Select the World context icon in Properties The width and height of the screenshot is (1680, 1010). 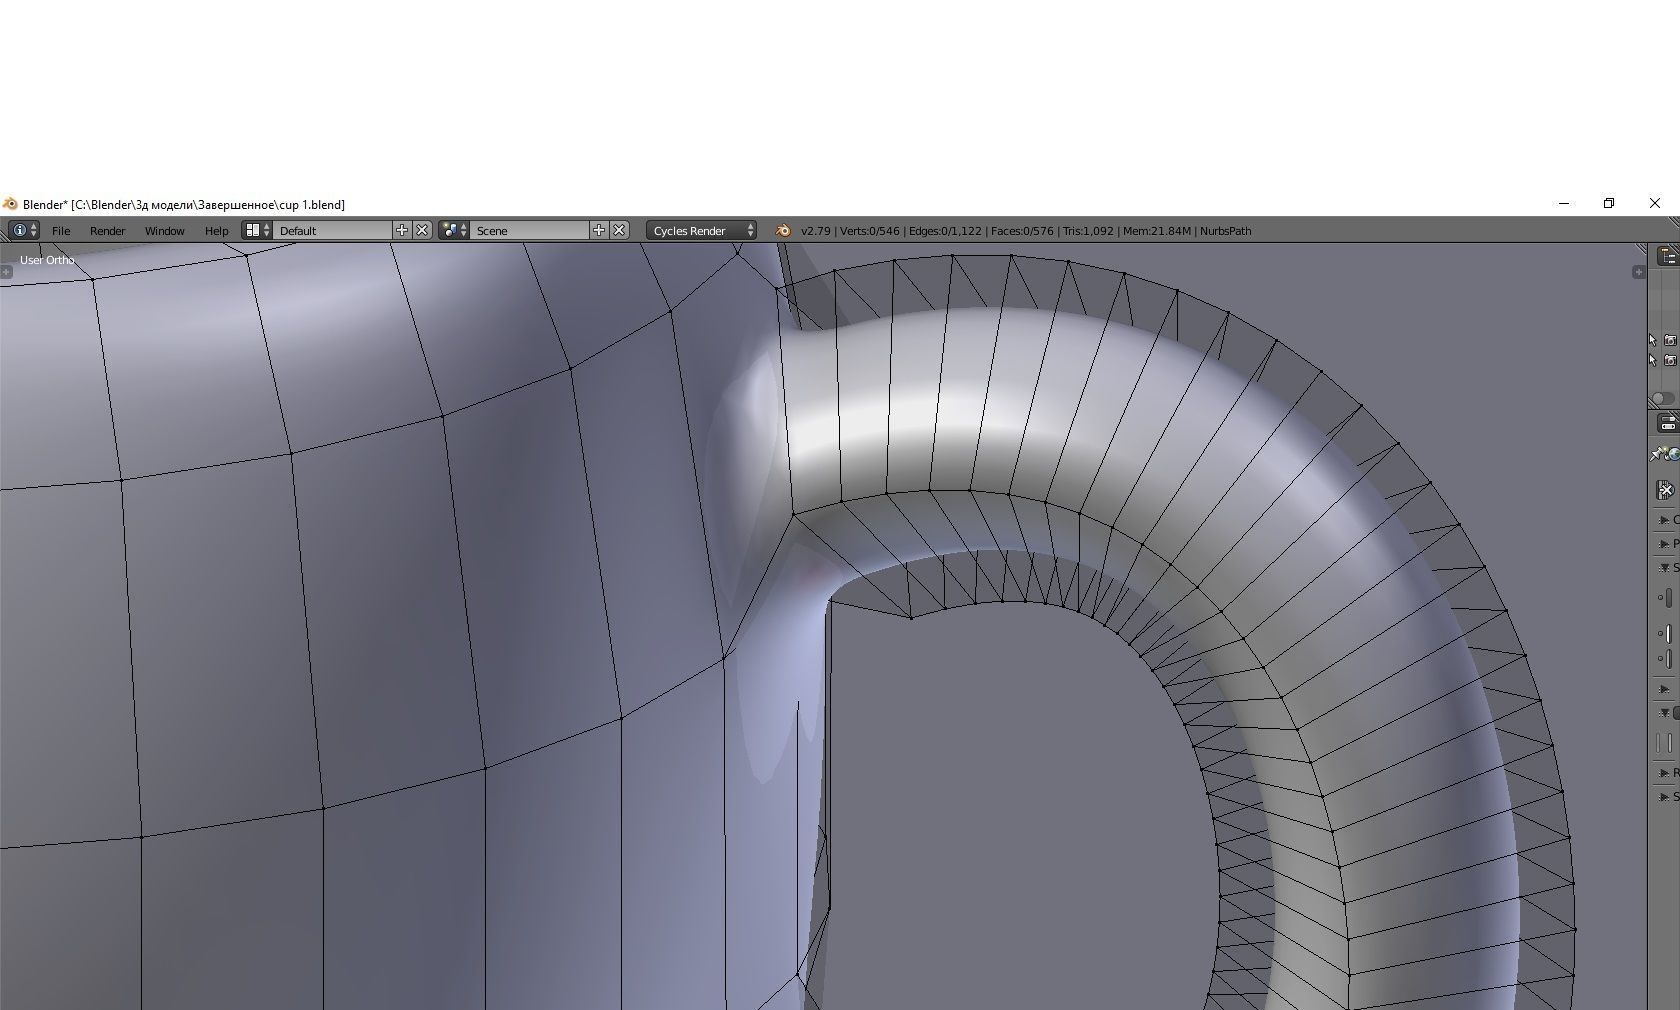pyautogui.click(x=1673, y=455)
